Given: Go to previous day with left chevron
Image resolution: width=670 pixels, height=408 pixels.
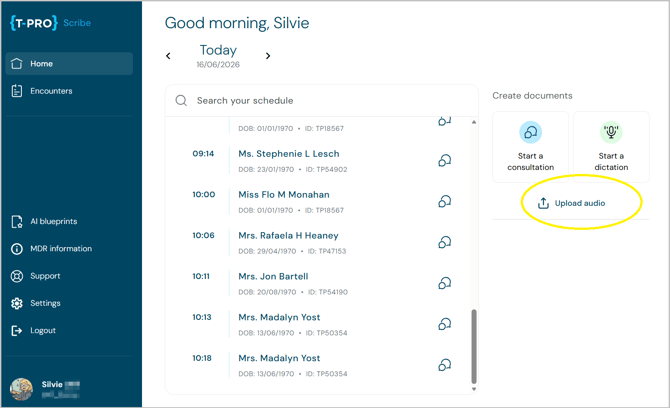Looking at the screenshot, I should [x=168, y=56].
